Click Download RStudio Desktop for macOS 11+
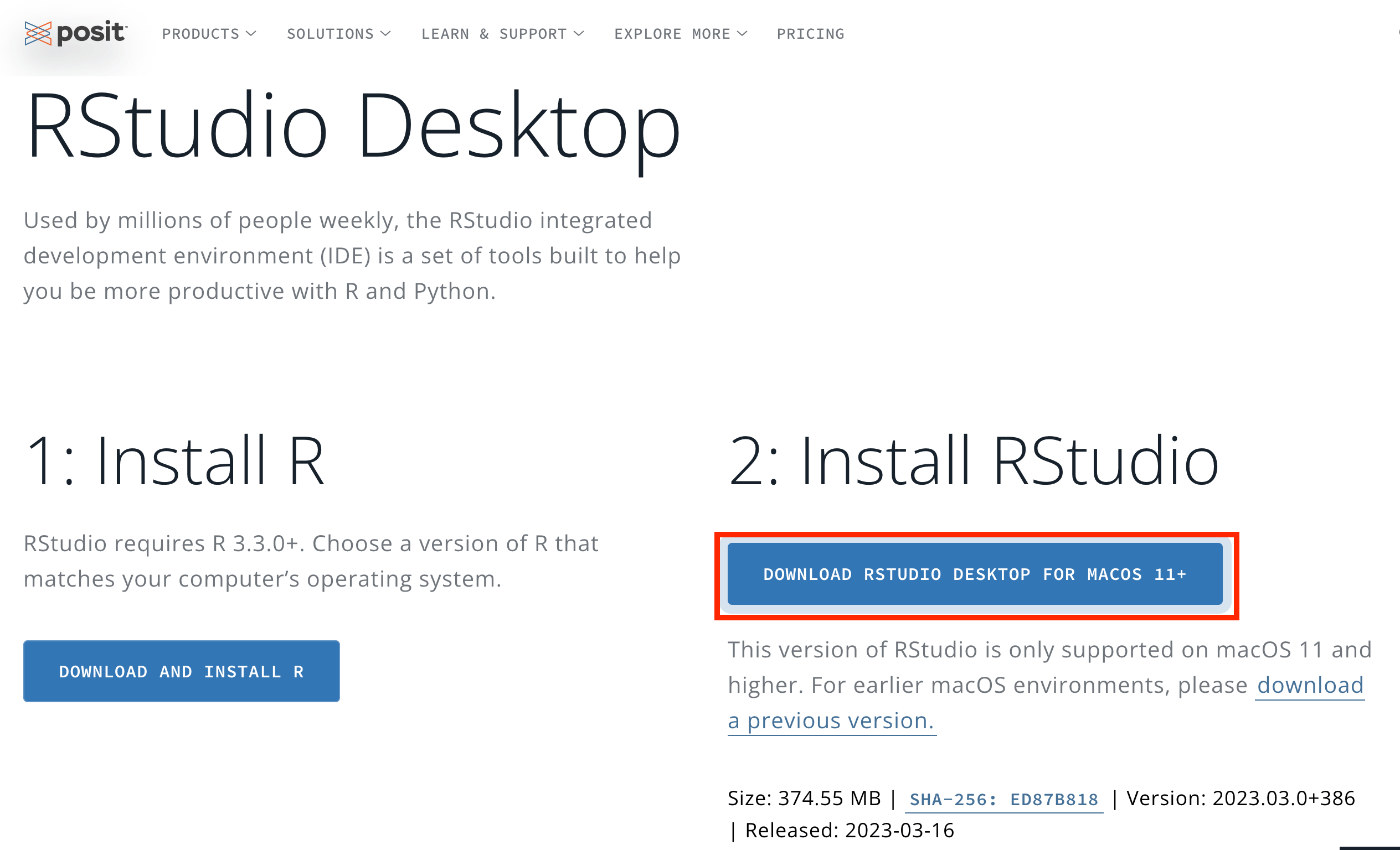This screenshot has width=1400, height=850. click(975, 574)
